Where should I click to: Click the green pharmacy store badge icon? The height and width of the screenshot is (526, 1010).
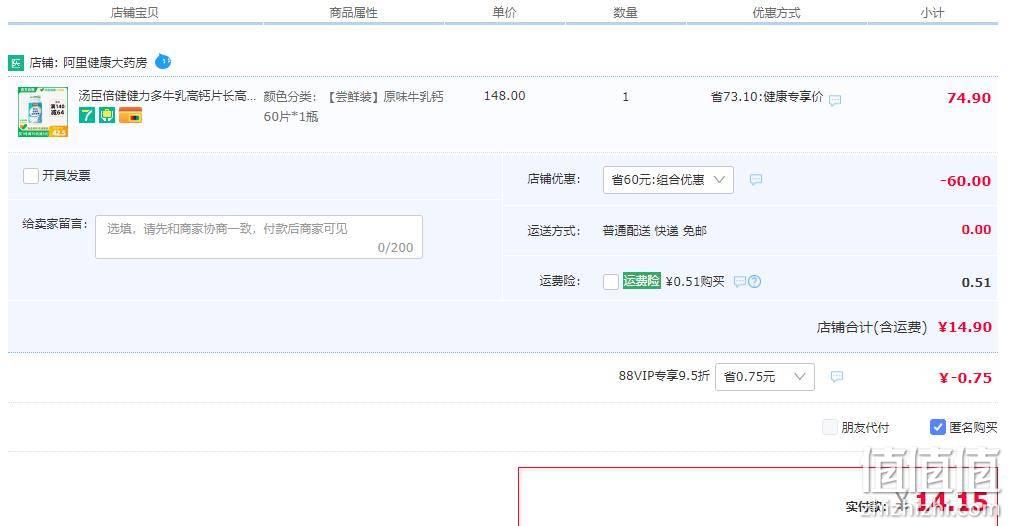pos(15,62)
